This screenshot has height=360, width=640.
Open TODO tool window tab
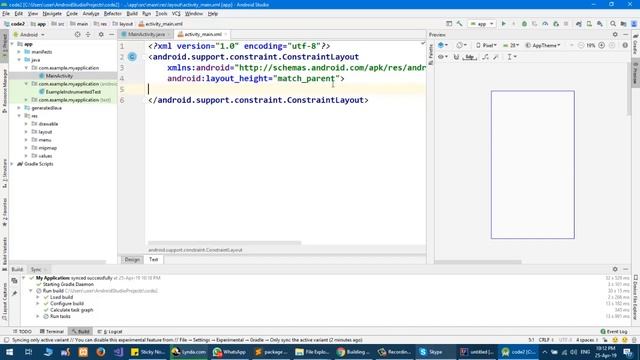click(x=22, y=331)
